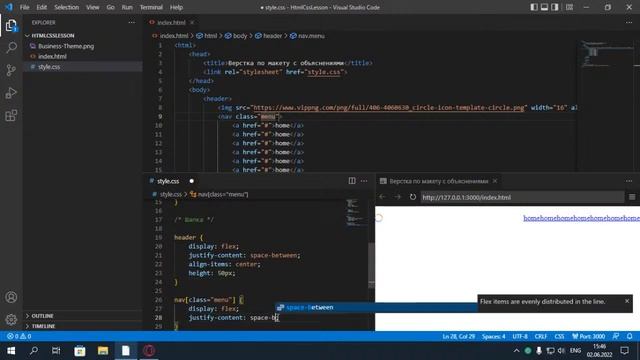Open the Manage gear menu

click(11, 319)
